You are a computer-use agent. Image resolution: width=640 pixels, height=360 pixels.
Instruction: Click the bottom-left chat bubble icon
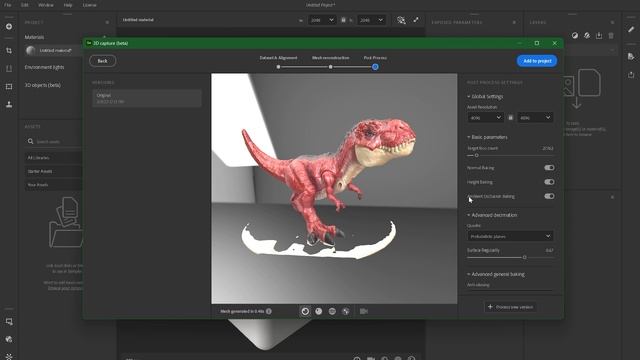click(x=9, y=322)
